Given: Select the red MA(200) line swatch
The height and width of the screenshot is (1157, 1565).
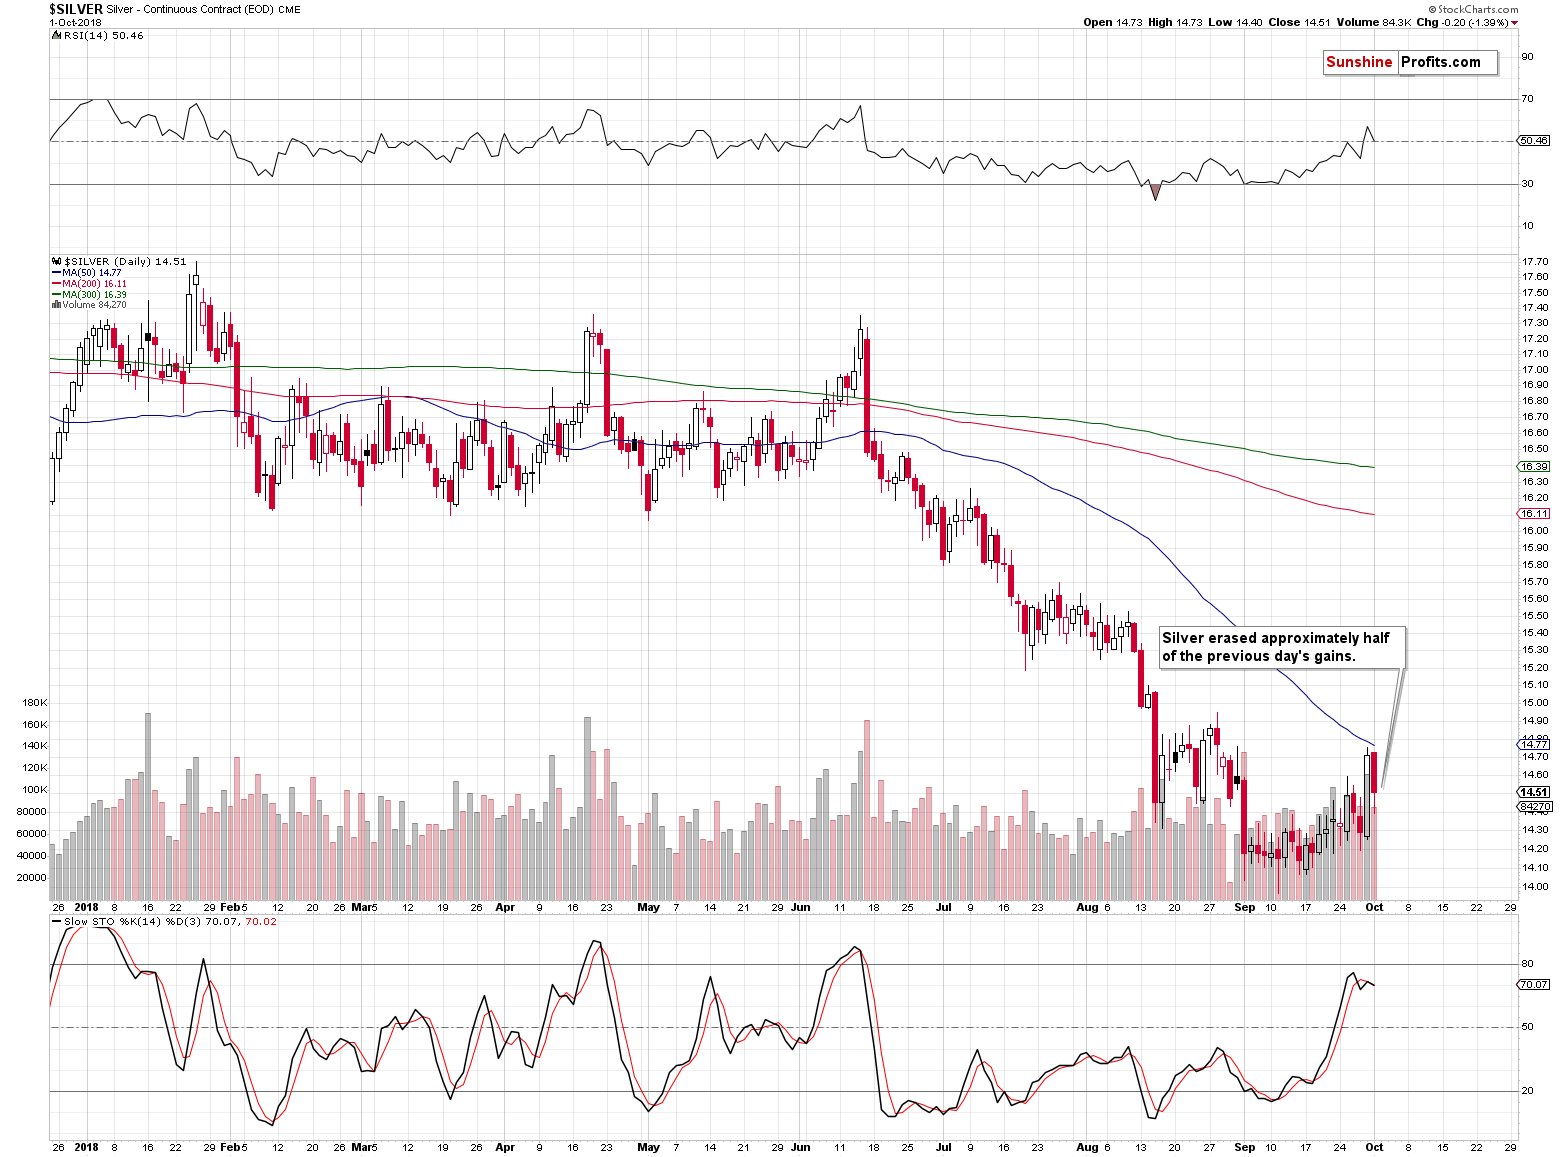Looking at the screenshot, I should click(x=56, y=284).
